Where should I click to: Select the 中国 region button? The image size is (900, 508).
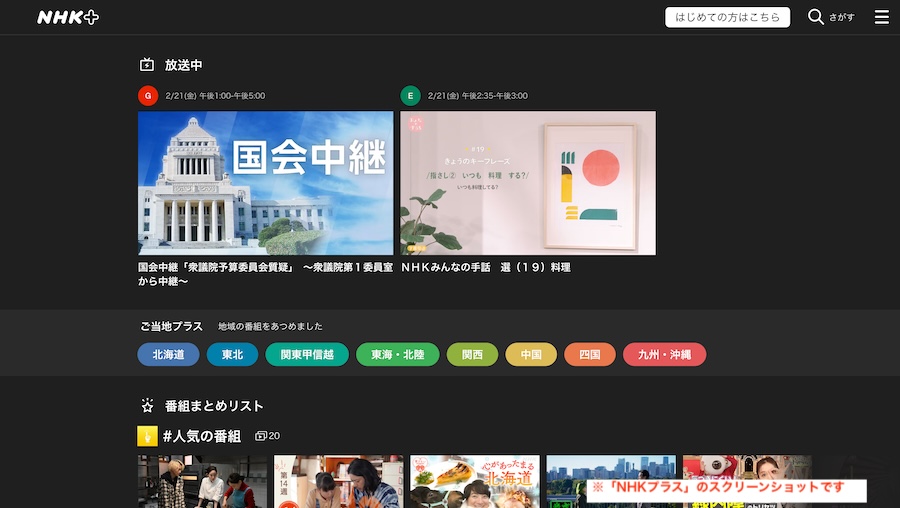coord(531,354)
